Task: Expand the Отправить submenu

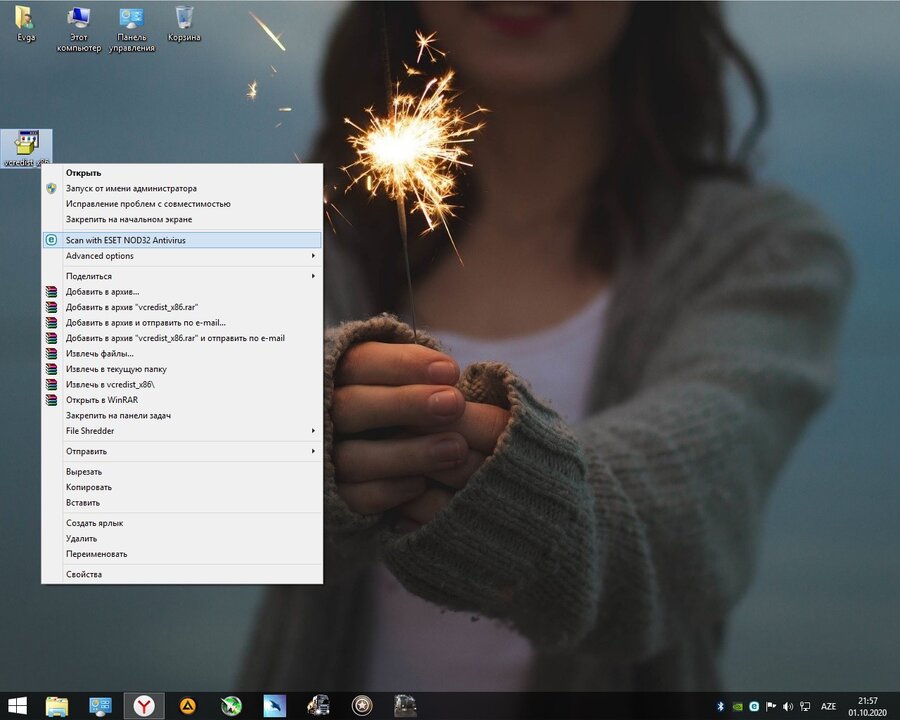Action: [x=86, y=451]
